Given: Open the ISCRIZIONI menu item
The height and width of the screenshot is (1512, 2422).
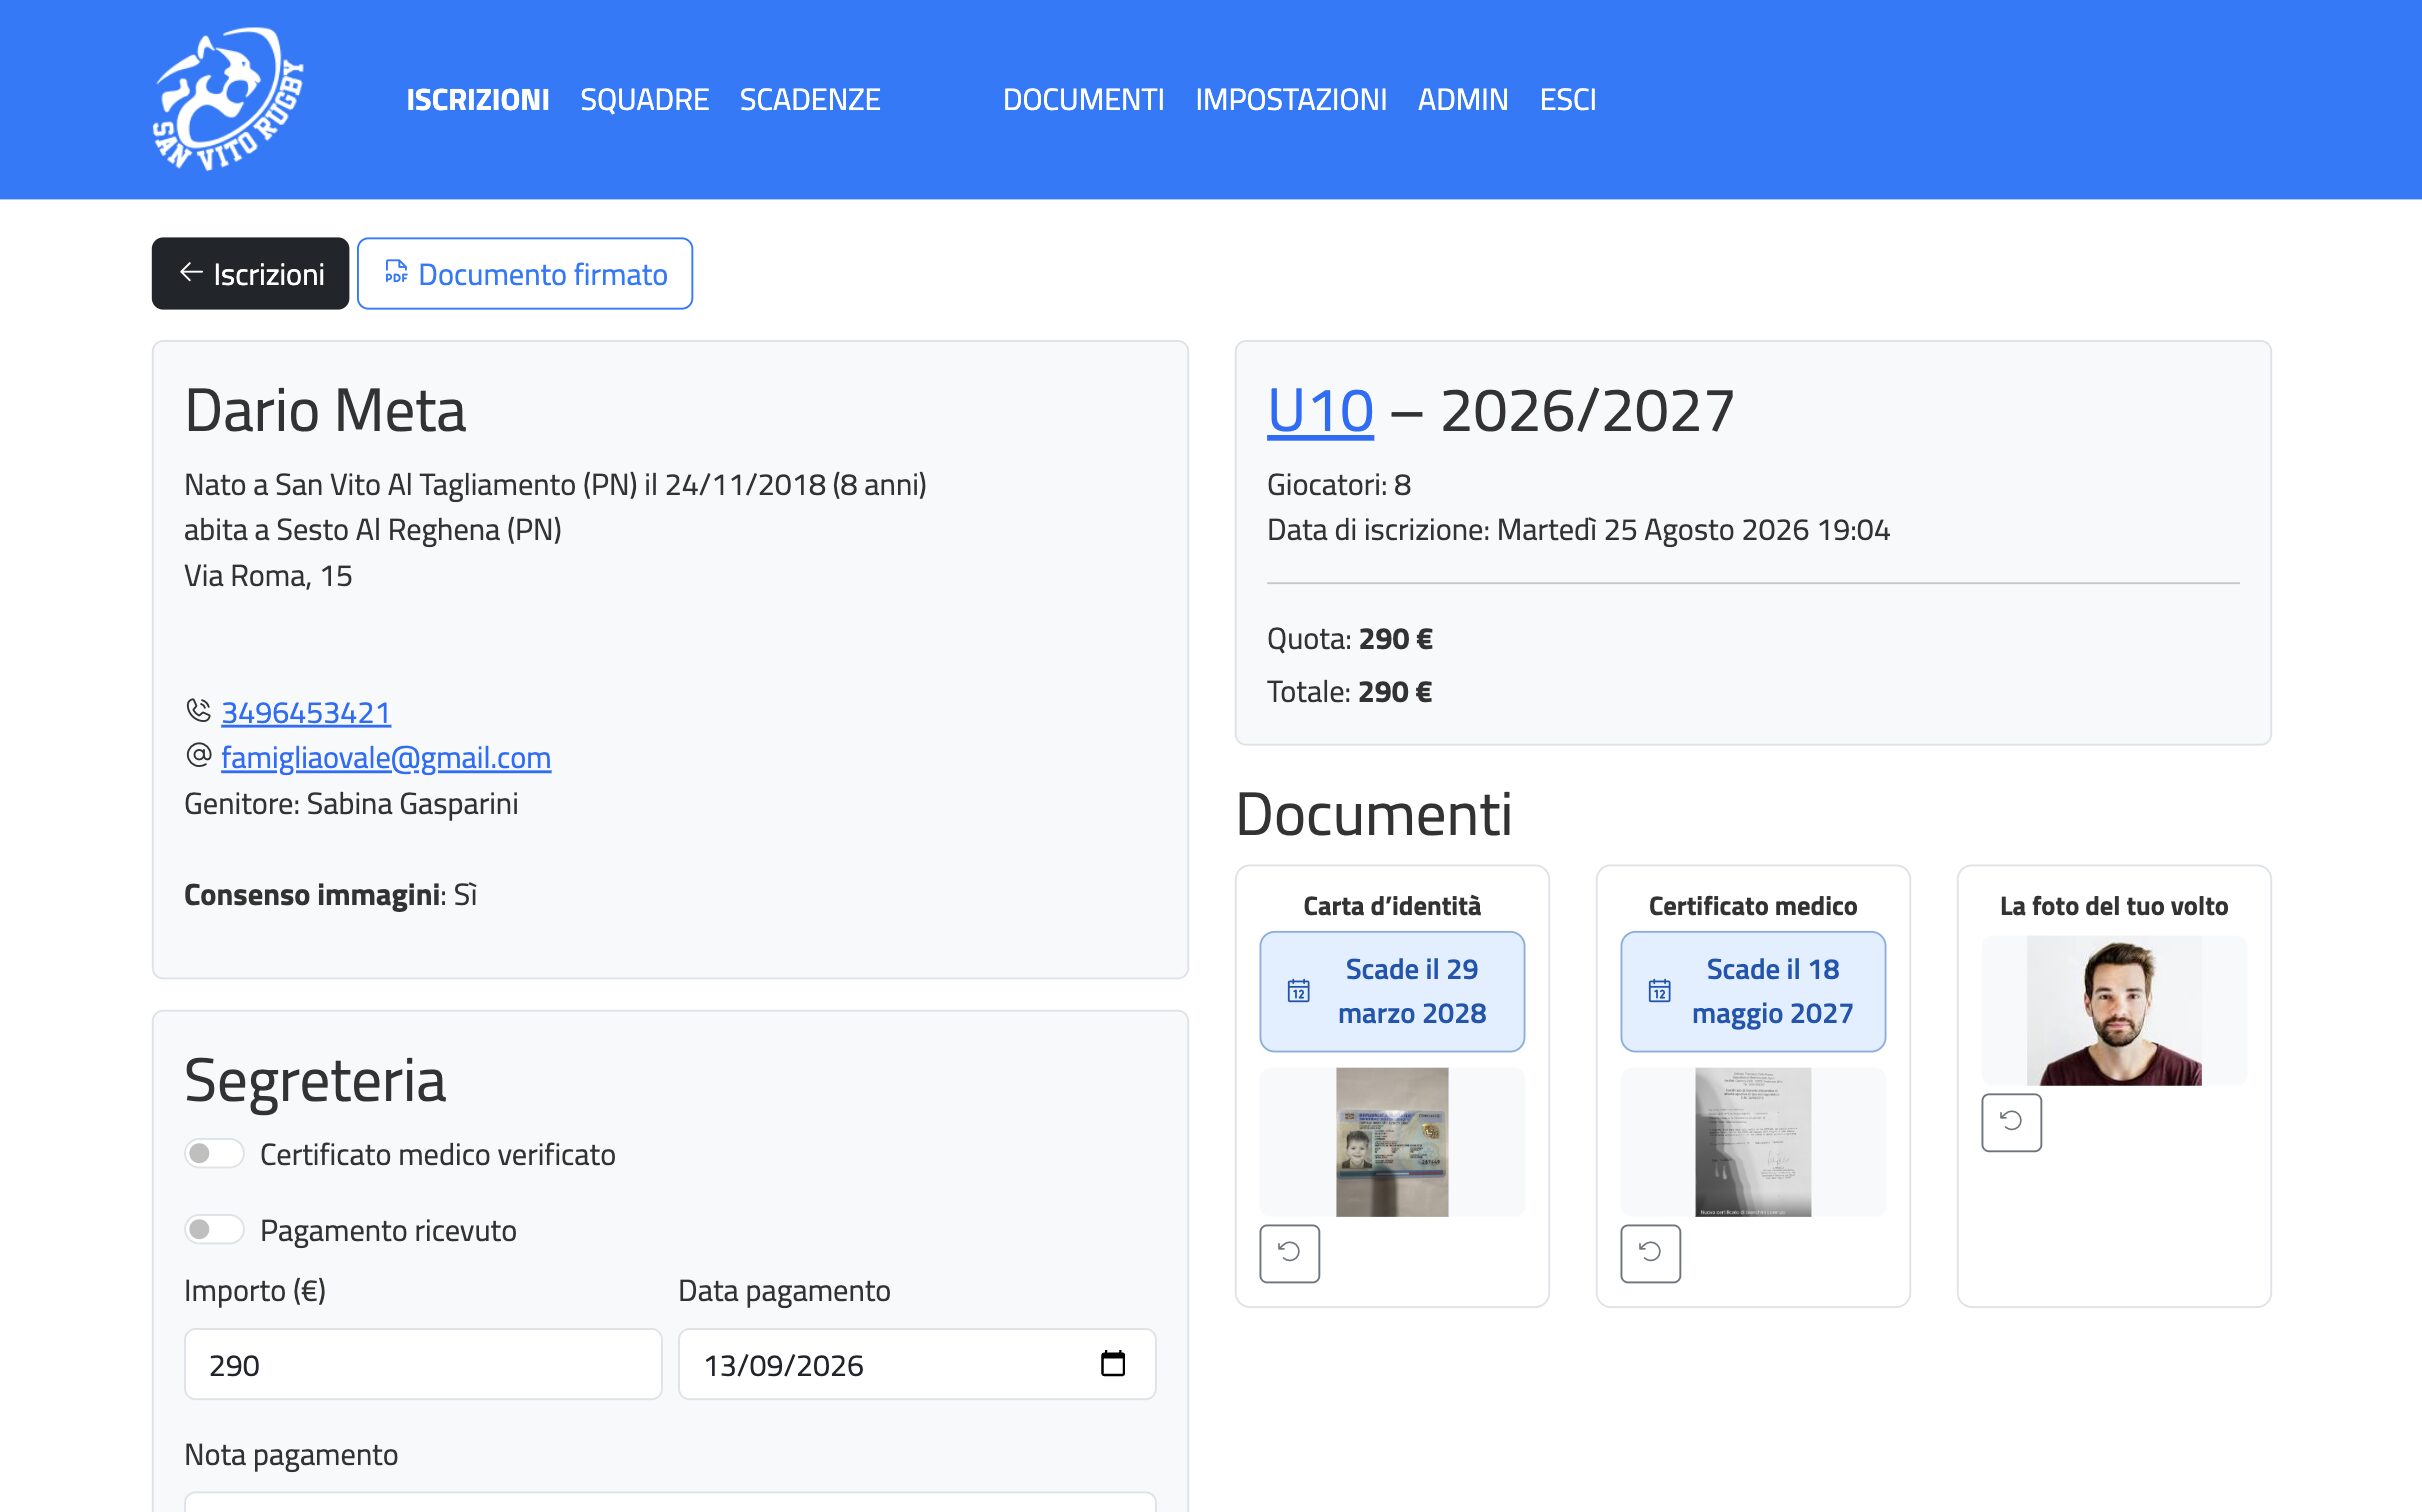Looking at the screenshot, I should point(477,100).
